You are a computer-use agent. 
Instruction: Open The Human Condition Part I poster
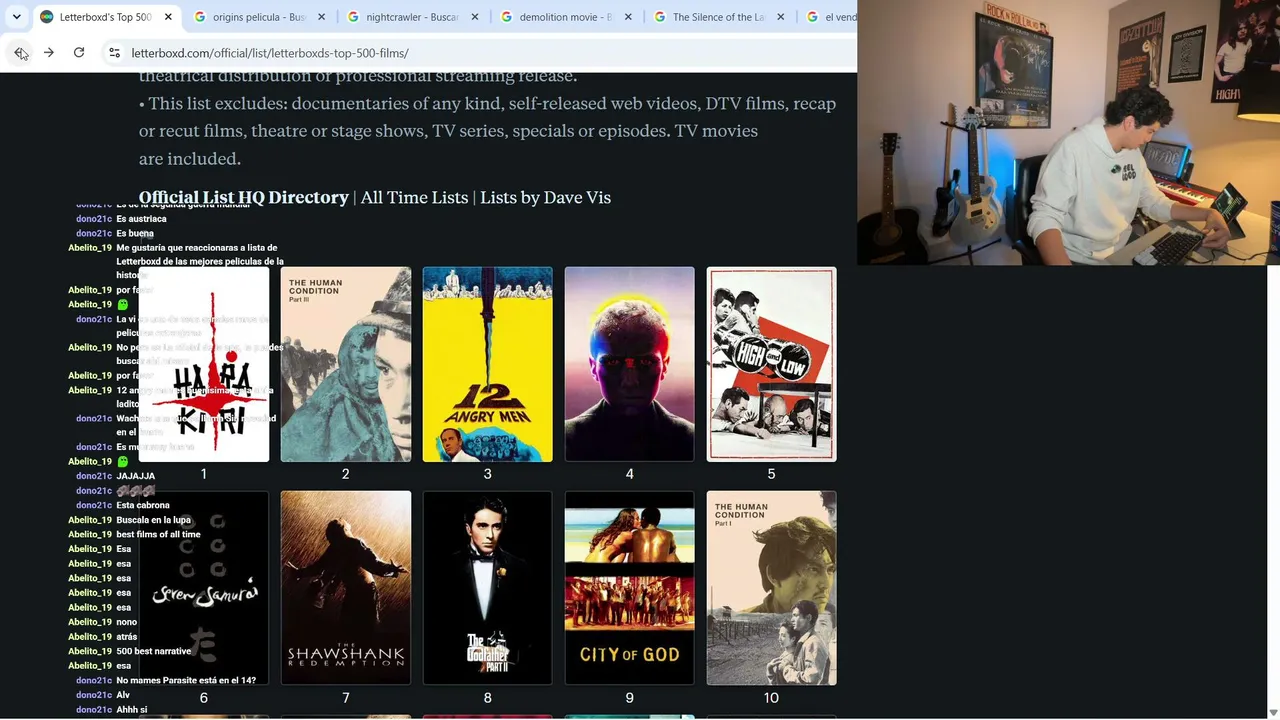772,588
